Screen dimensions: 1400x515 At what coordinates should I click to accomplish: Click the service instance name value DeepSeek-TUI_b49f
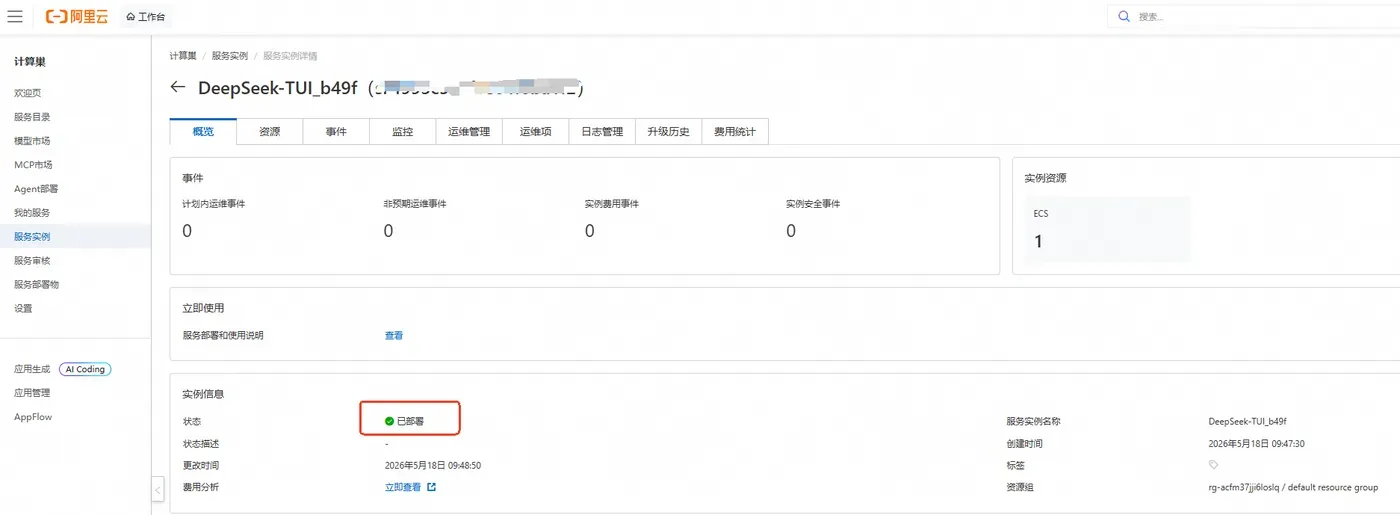point(1247,422)
